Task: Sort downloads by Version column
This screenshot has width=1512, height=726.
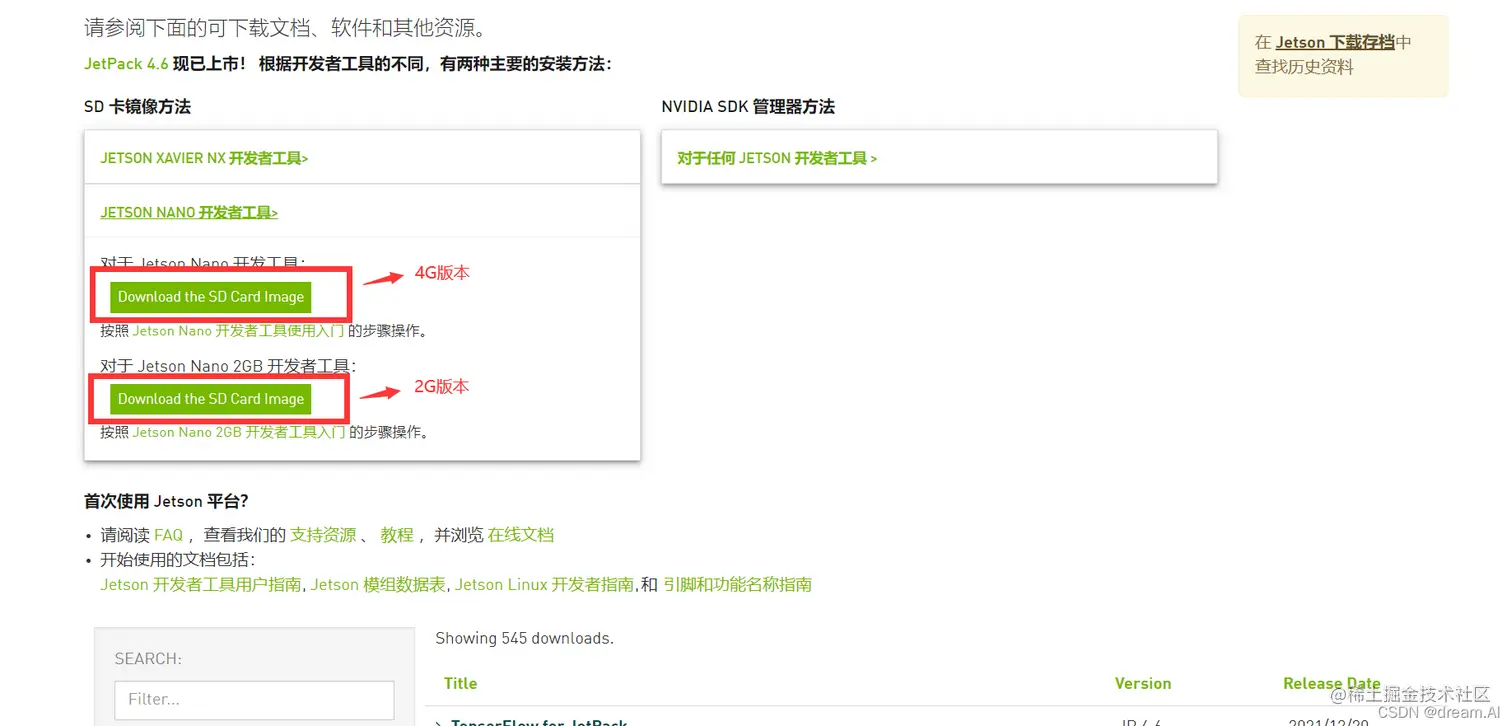Action: coord(1143,684)
